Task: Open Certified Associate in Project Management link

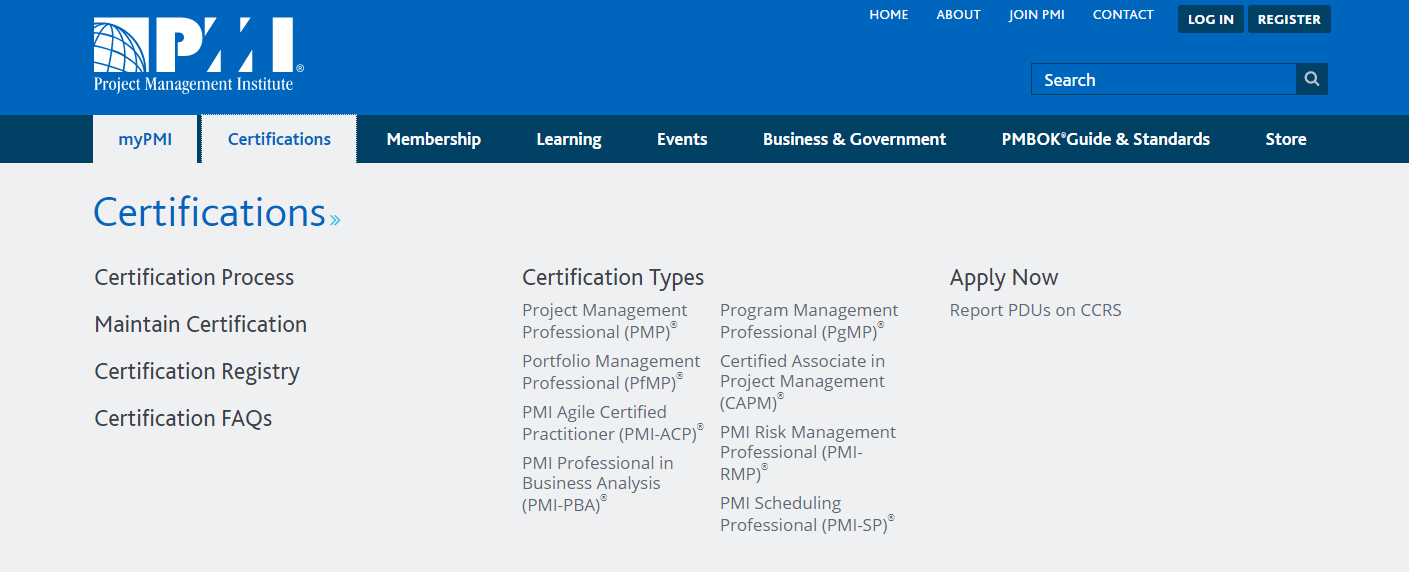Action: tap(802, 381)
